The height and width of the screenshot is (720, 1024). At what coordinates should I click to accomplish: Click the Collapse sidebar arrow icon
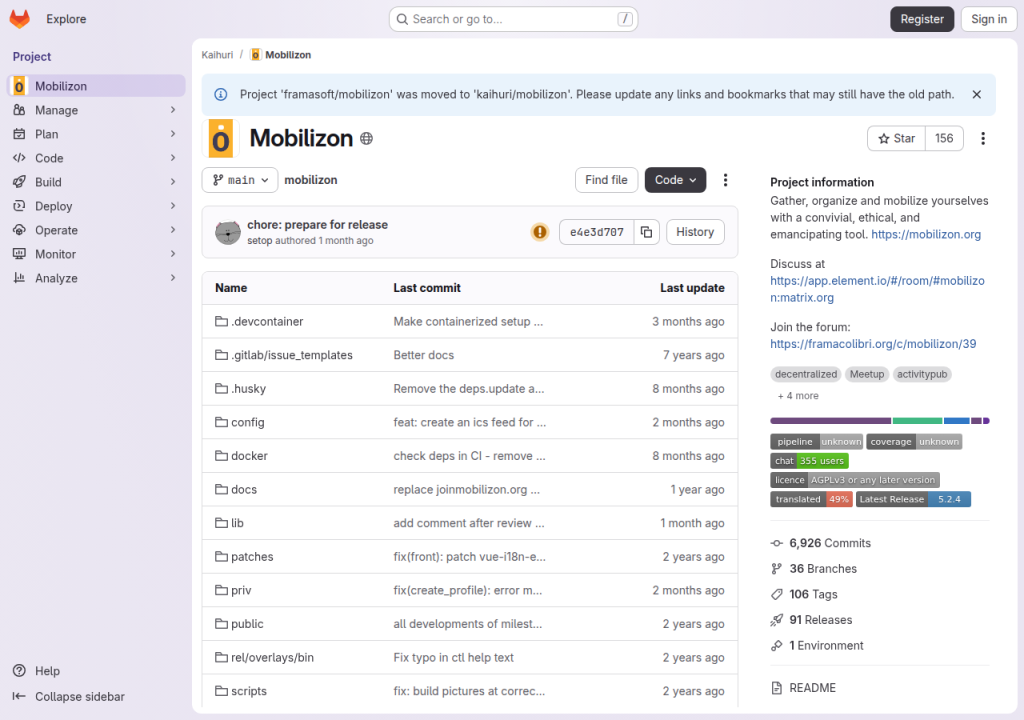(x=20, y=696)
